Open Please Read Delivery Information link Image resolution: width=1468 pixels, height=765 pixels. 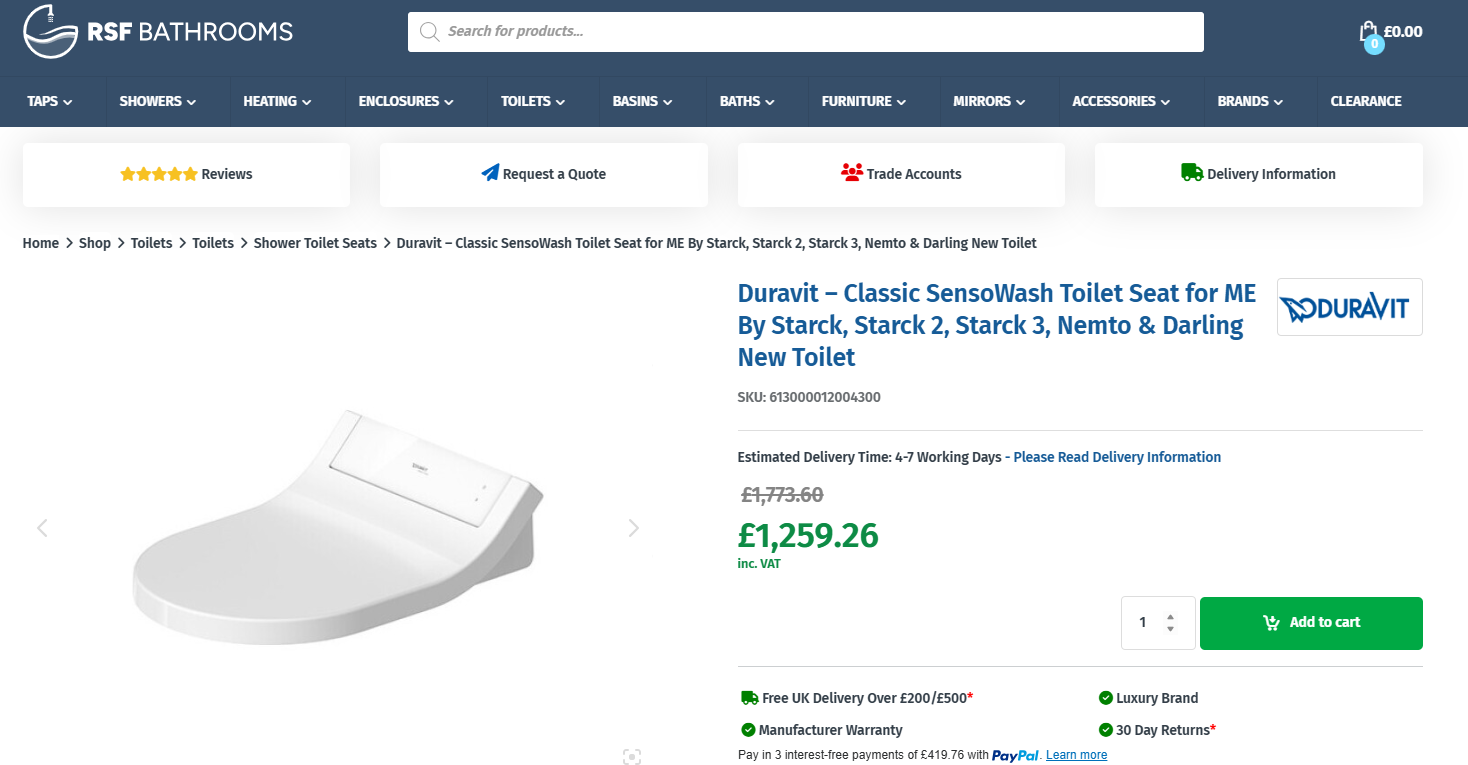[x=1117, y=457]
